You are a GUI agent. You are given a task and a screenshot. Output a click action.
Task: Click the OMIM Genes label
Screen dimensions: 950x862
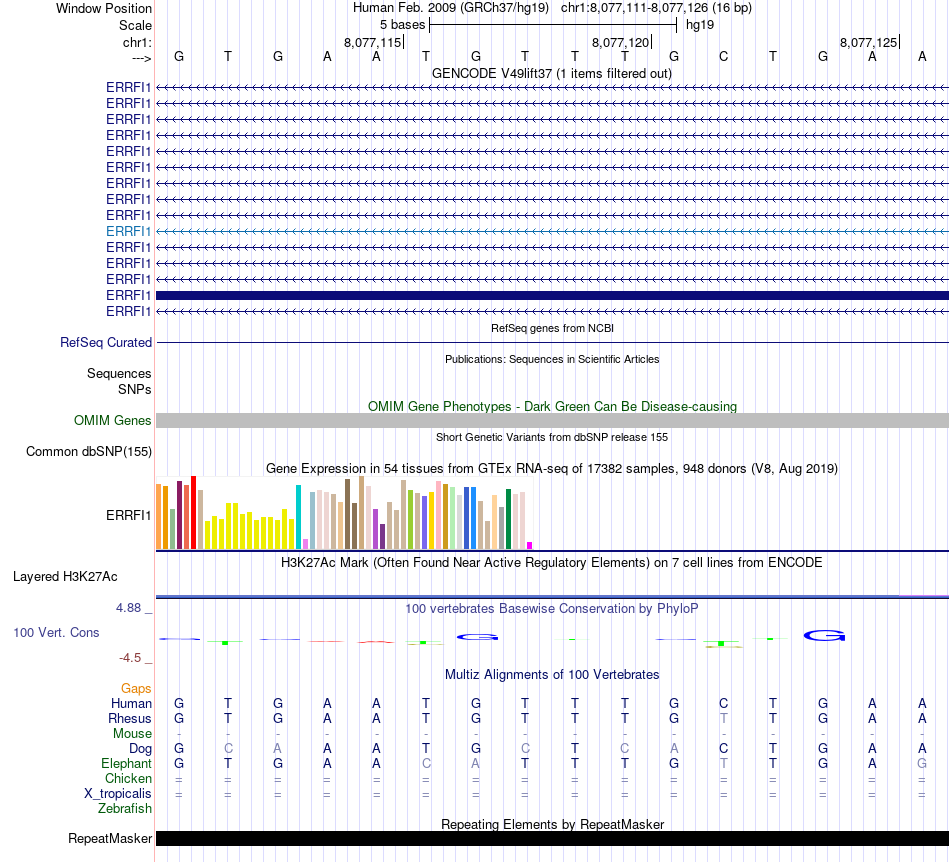click(112, 420)
